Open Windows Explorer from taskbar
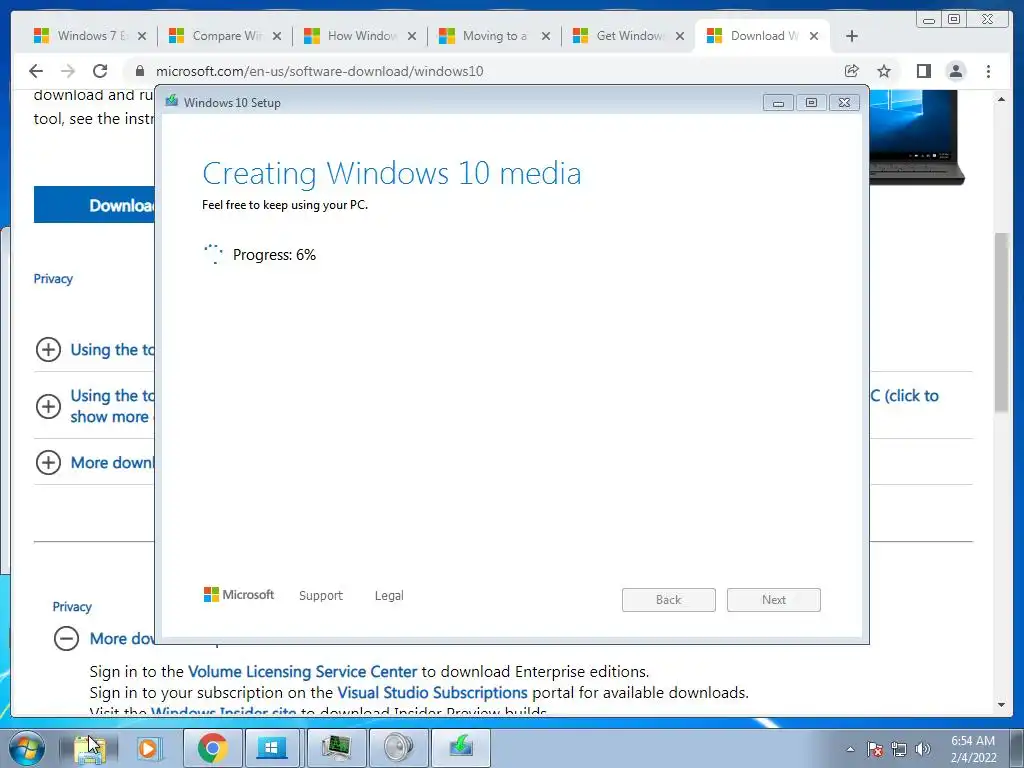1024x768 pixels. (89, 748)
